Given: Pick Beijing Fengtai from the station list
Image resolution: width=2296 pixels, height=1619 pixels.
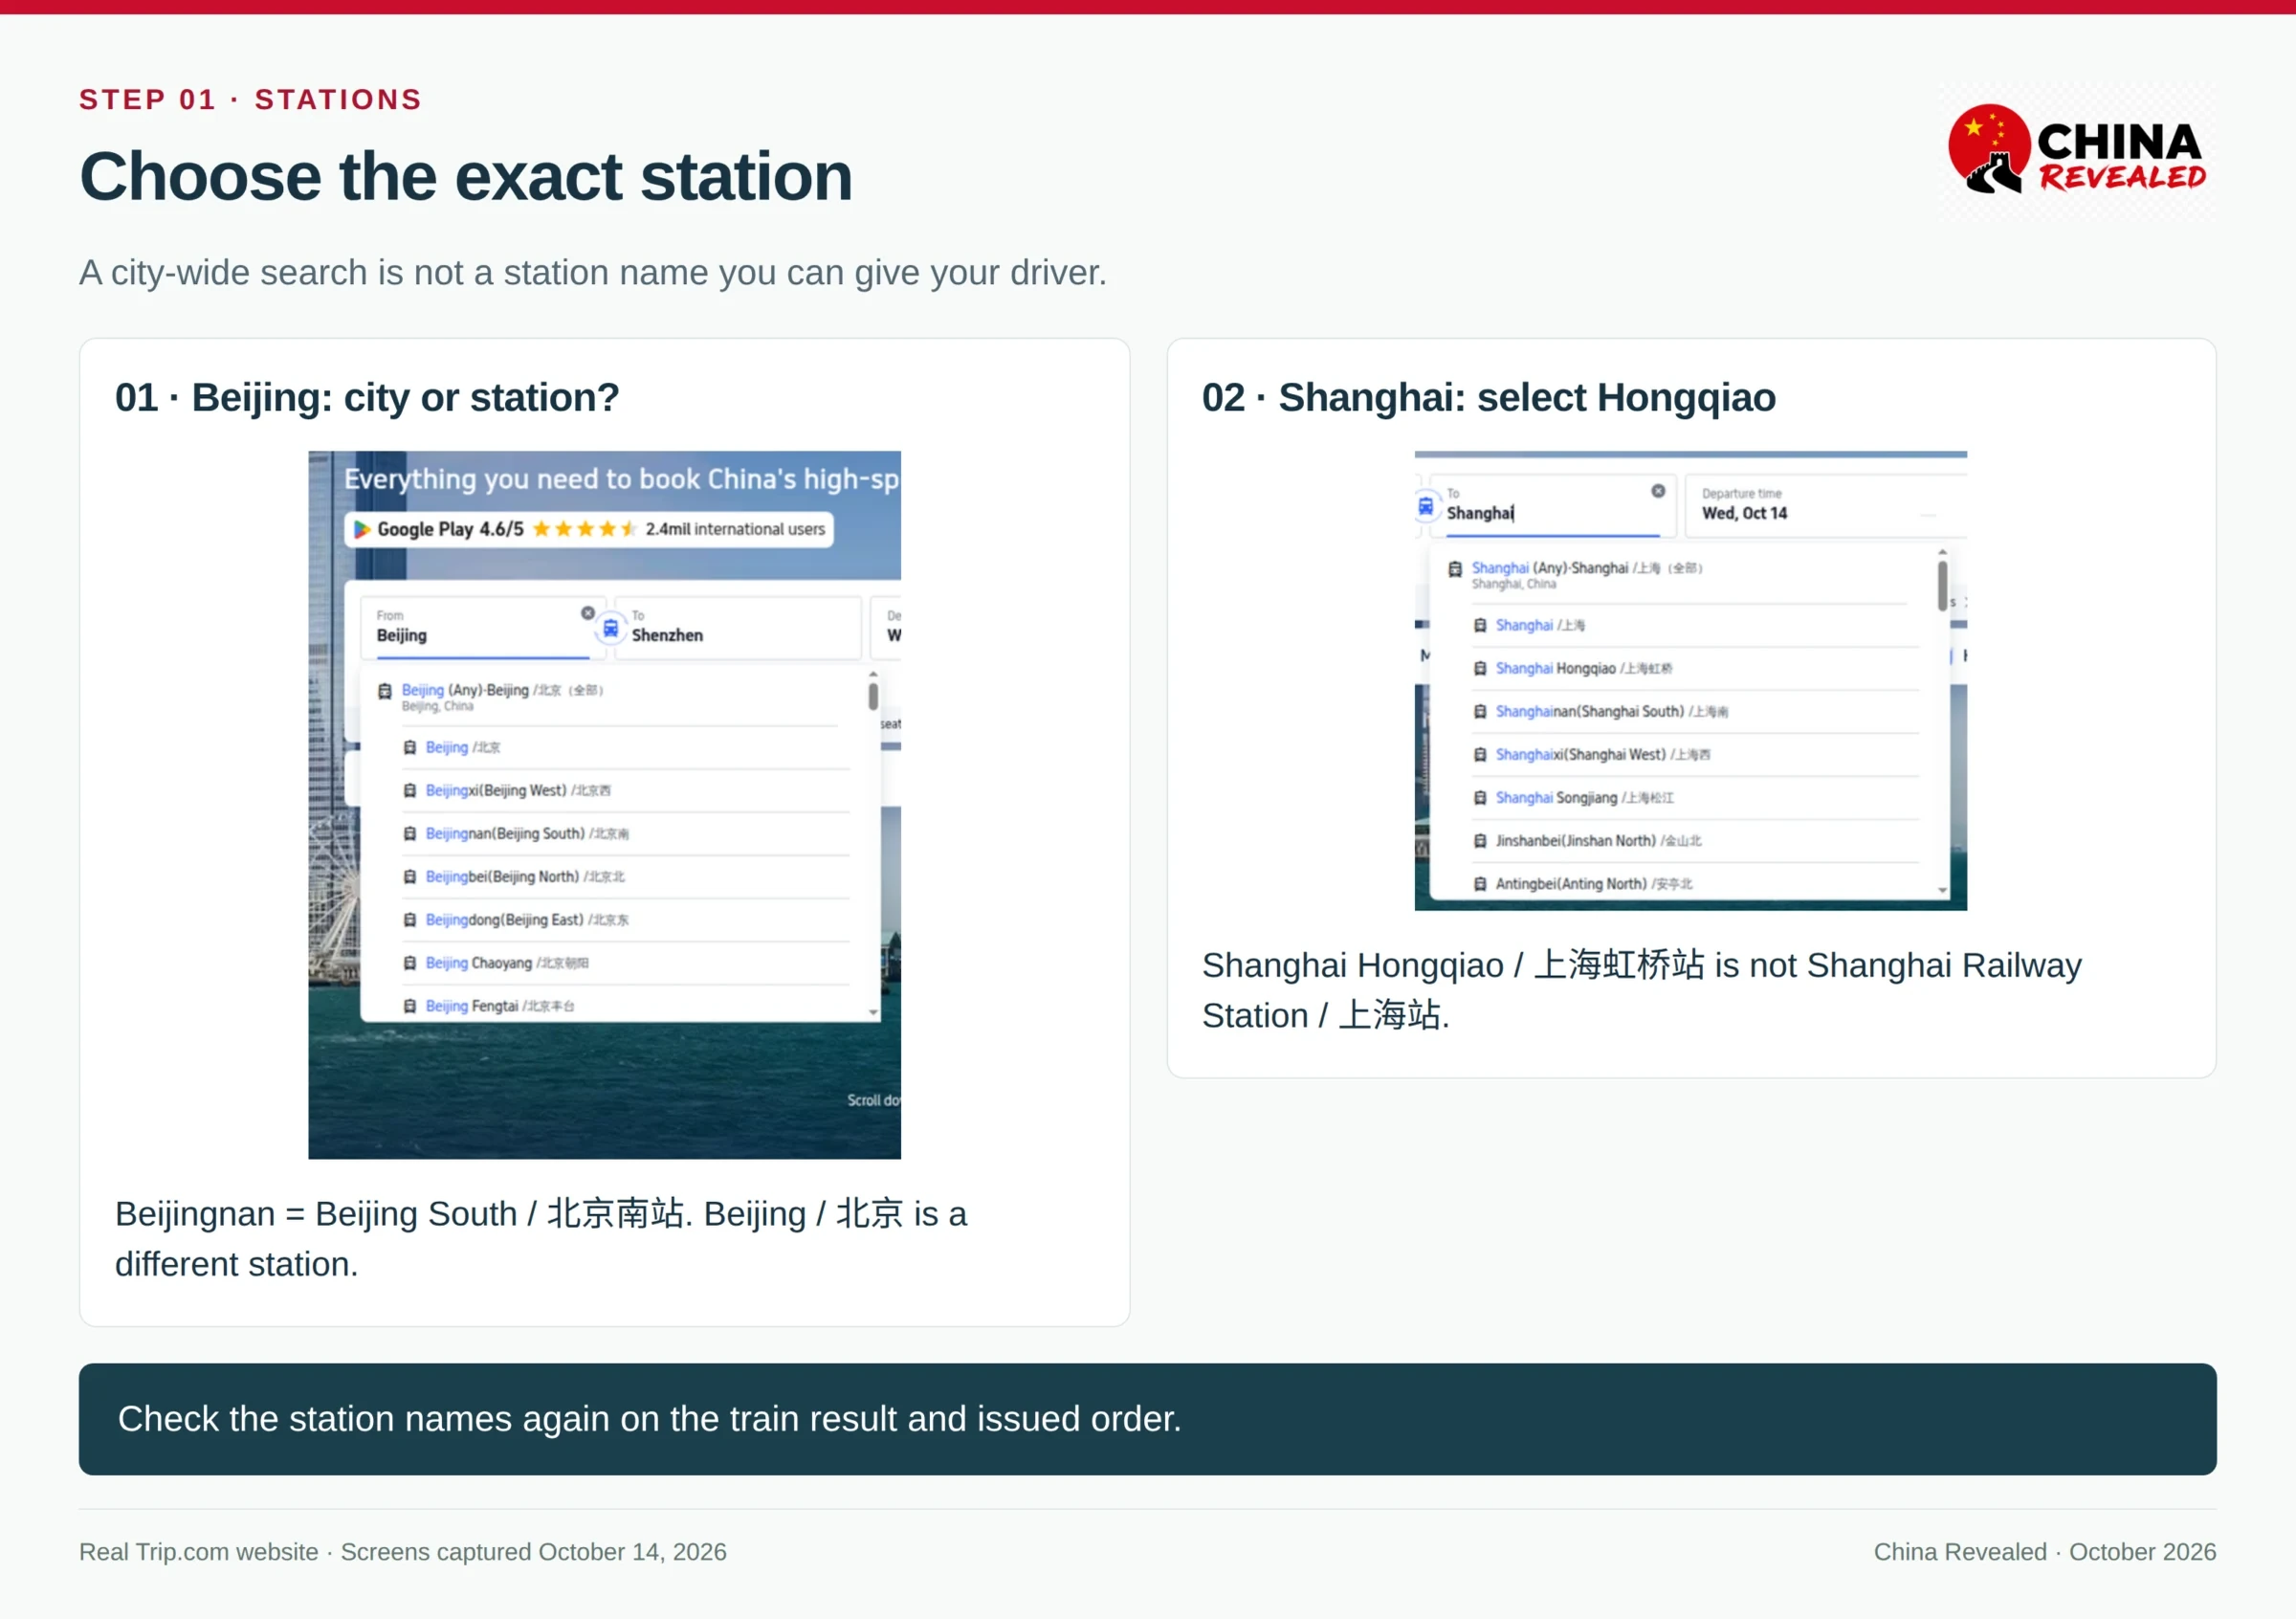Looking at the screenshot, I should click(x=625, y=1004).
